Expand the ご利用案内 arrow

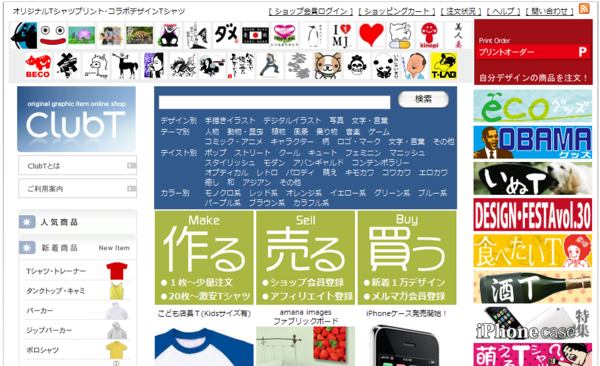pyautogui.click(x=131, y=189)
